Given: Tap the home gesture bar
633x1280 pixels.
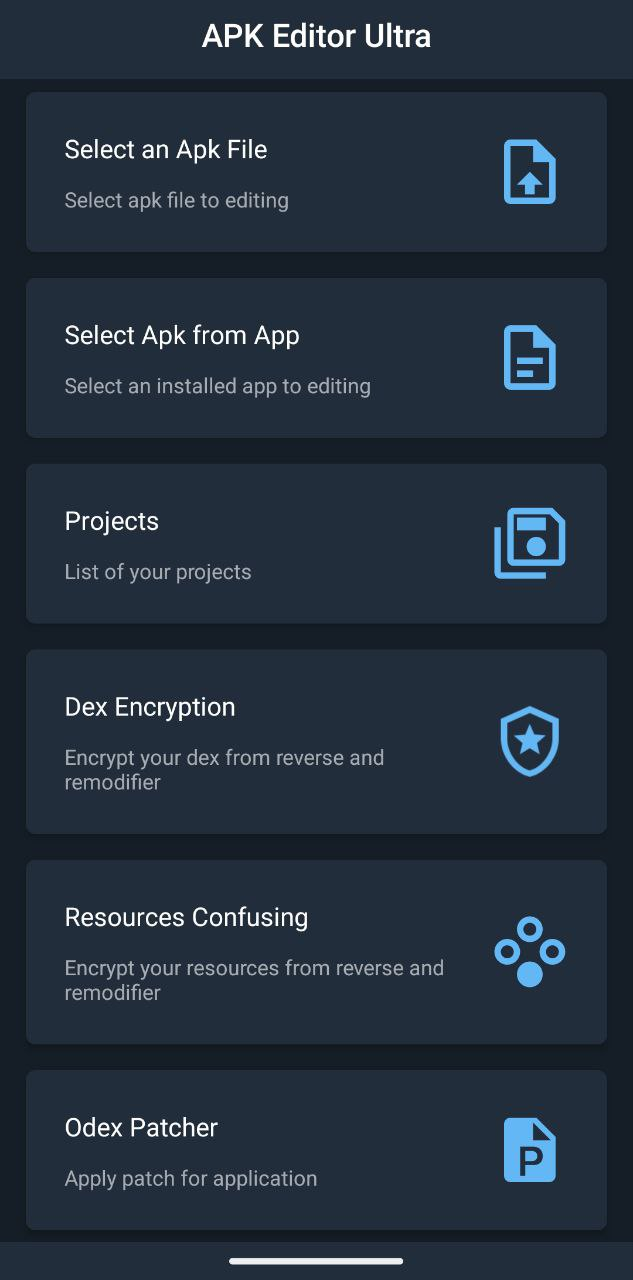Looking at the screenshot, I should [316, 1261].
